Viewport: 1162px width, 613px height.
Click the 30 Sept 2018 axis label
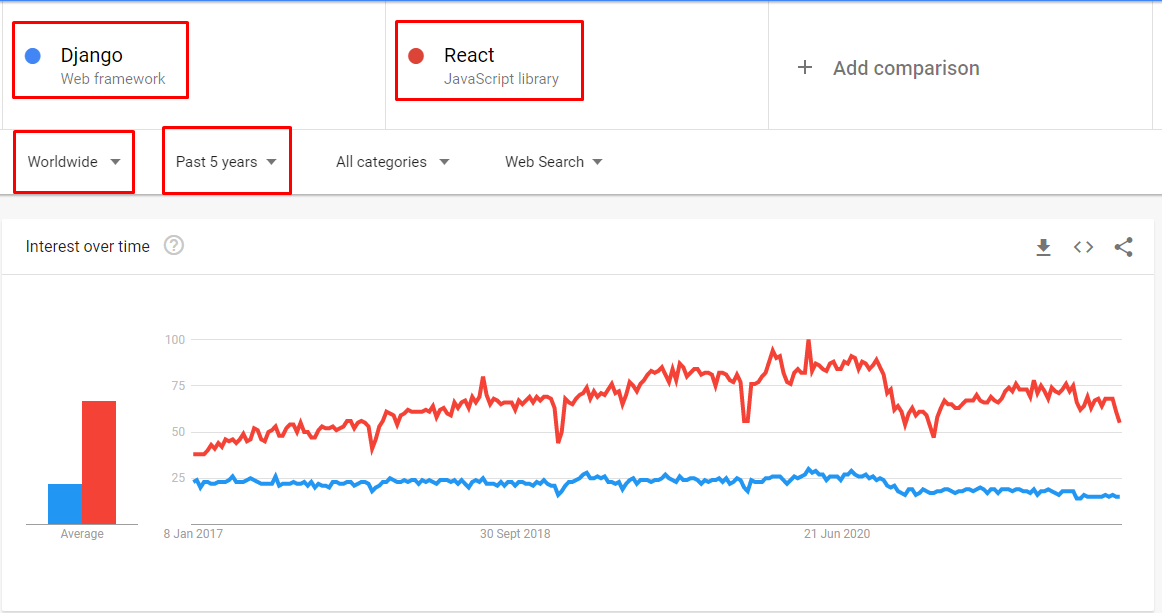pos(515,534)
